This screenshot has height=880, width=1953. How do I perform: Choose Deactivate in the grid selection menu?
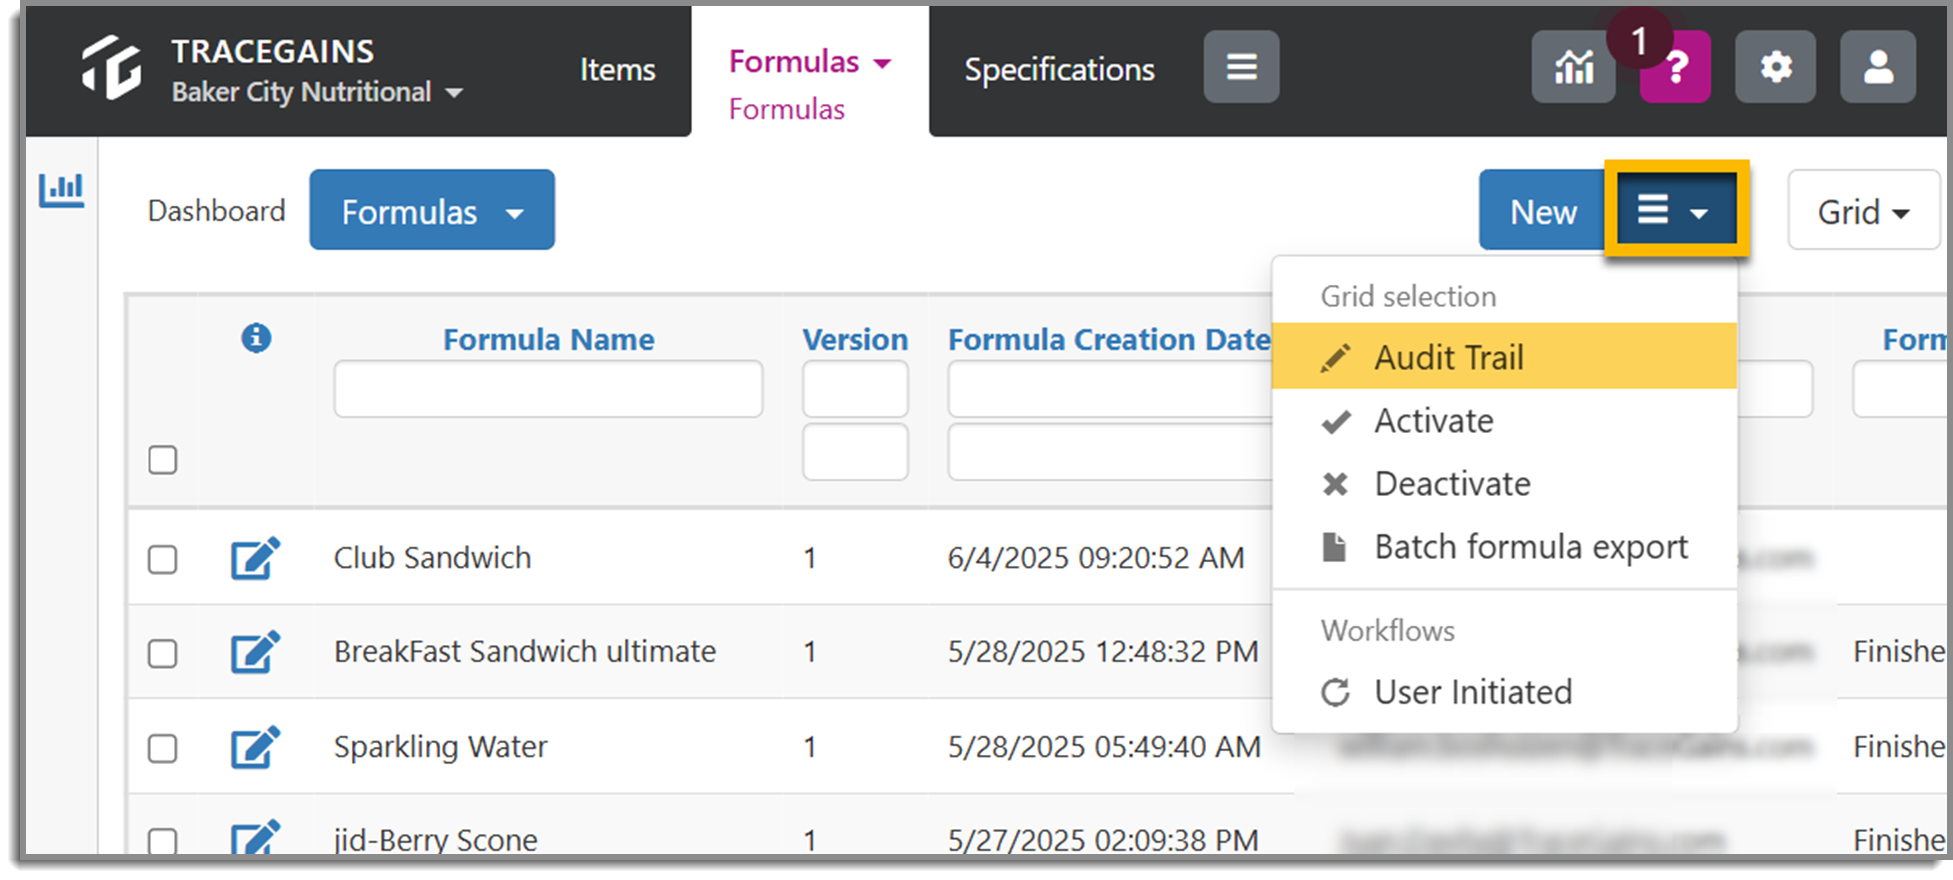[1504, 484]
